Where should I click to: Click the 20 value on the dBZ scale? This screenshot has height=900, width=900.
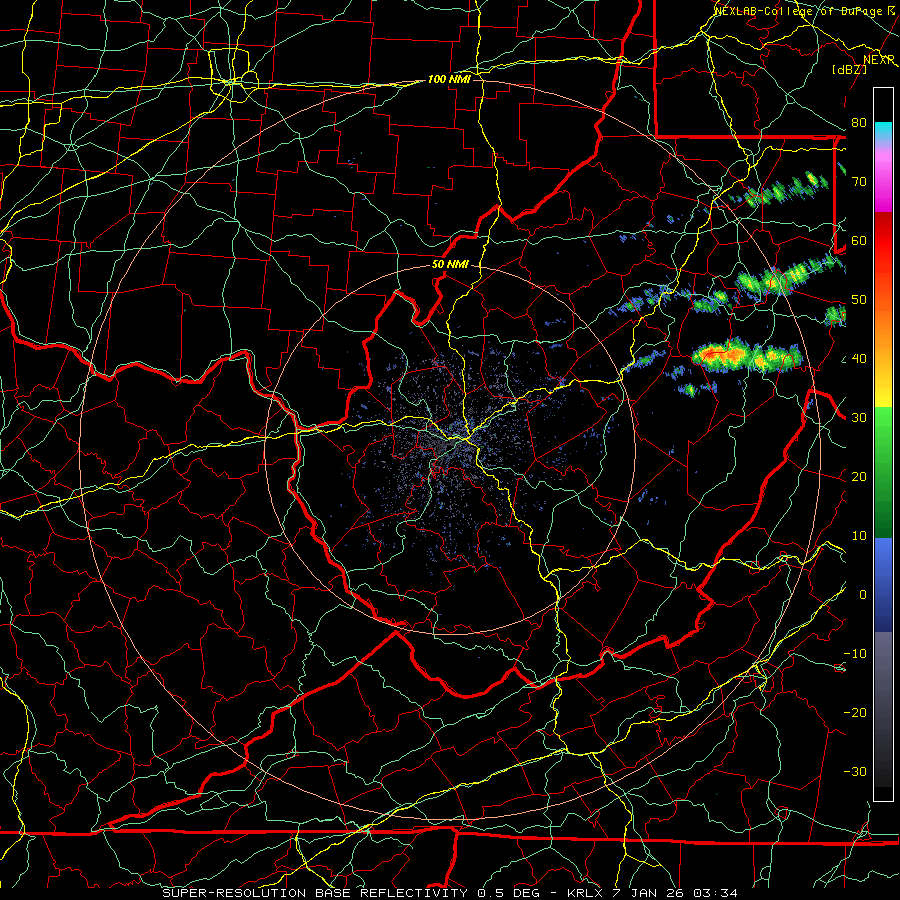coord(859,477)
